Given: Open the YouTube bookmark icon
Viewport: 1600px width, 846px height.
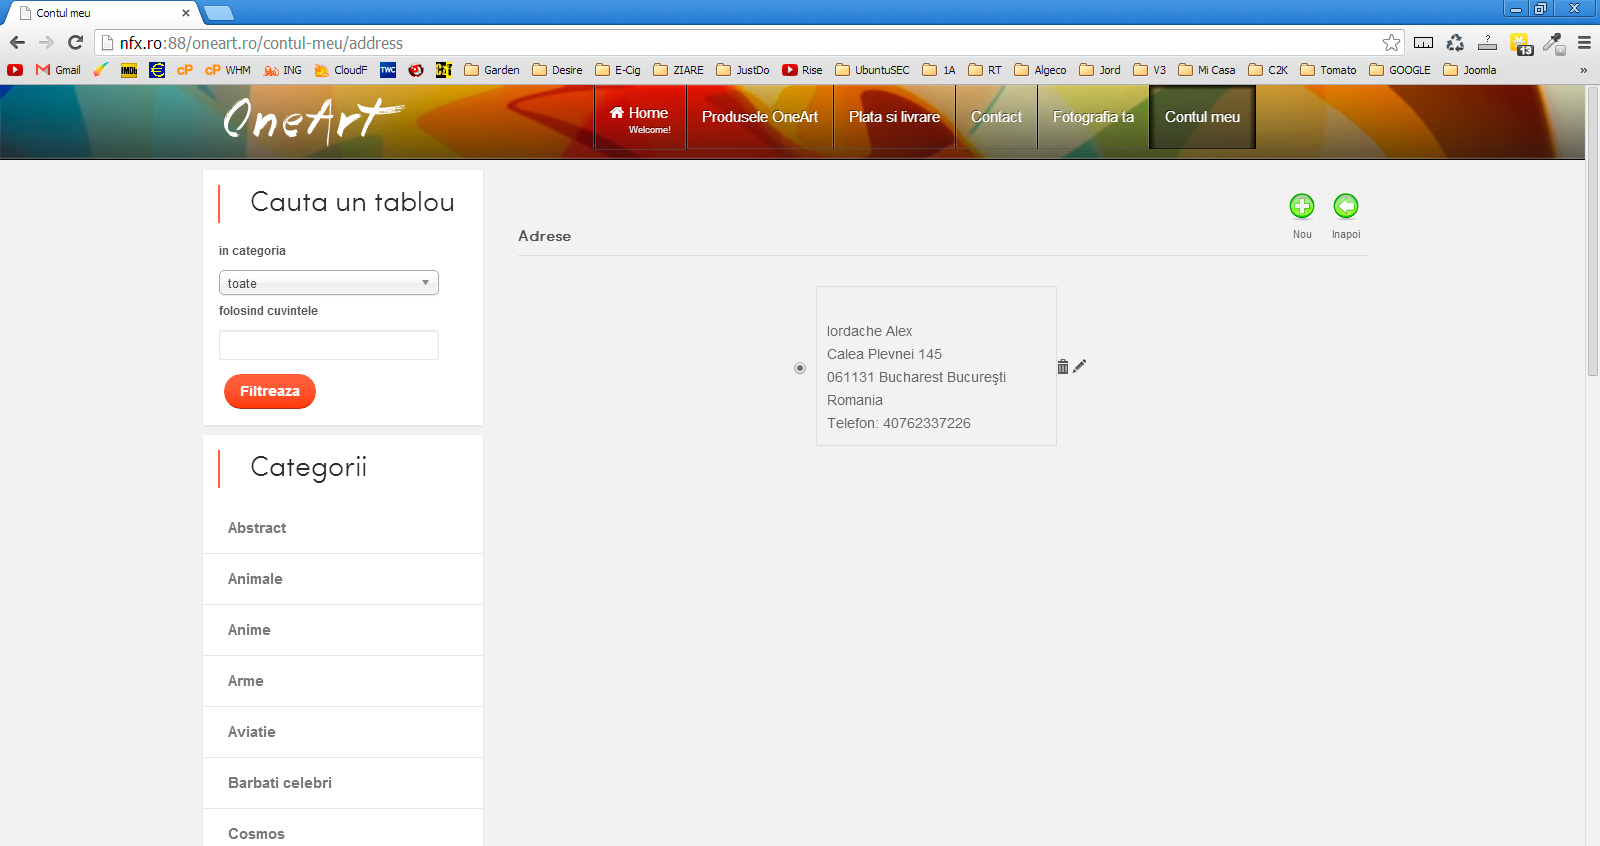Looking at the screenshot, I should click(x=15, y=70).
